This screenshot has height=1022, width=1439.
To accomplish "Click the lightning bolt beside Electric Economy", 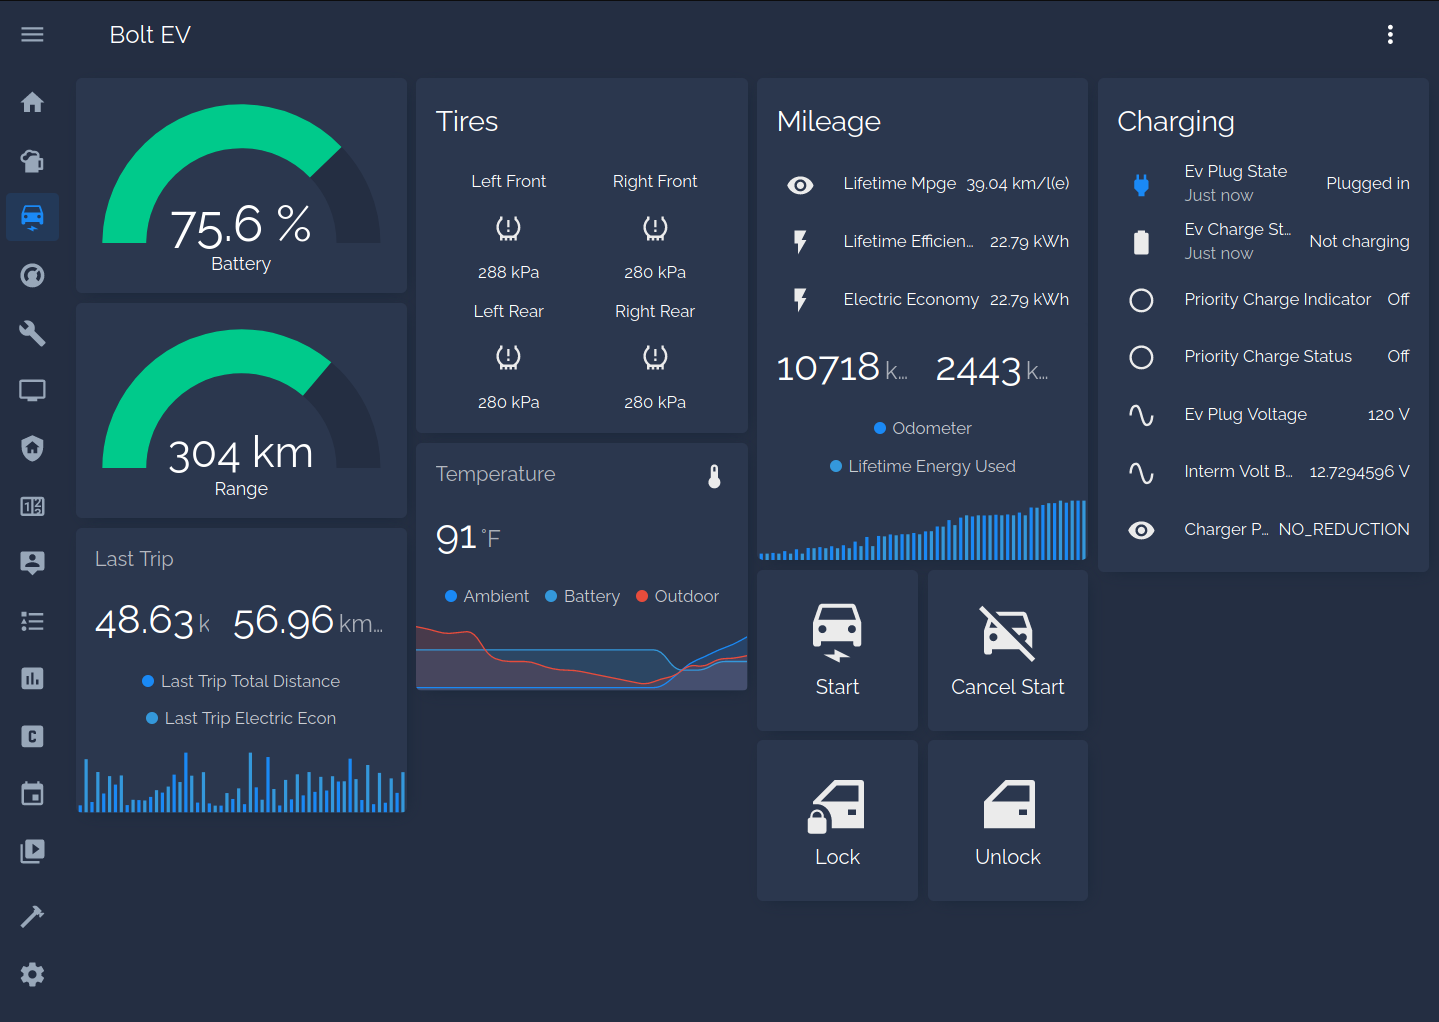I will point(800,300).
